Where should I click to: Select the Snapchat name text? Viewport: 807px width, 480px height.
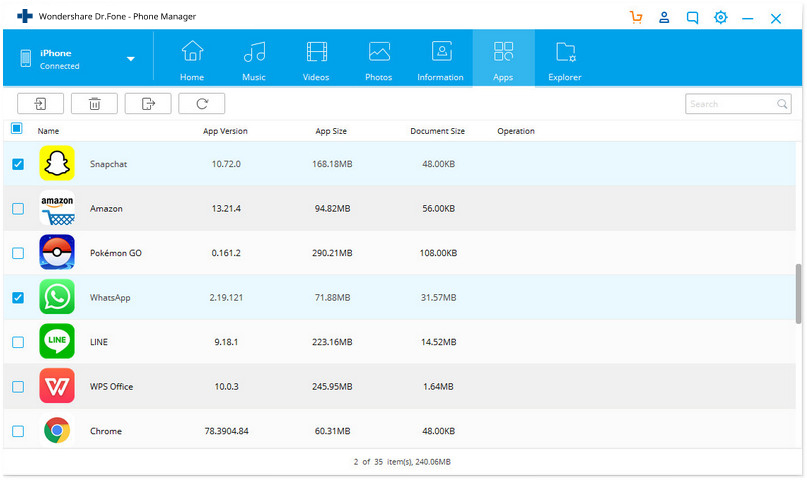[x=108, y=164]
